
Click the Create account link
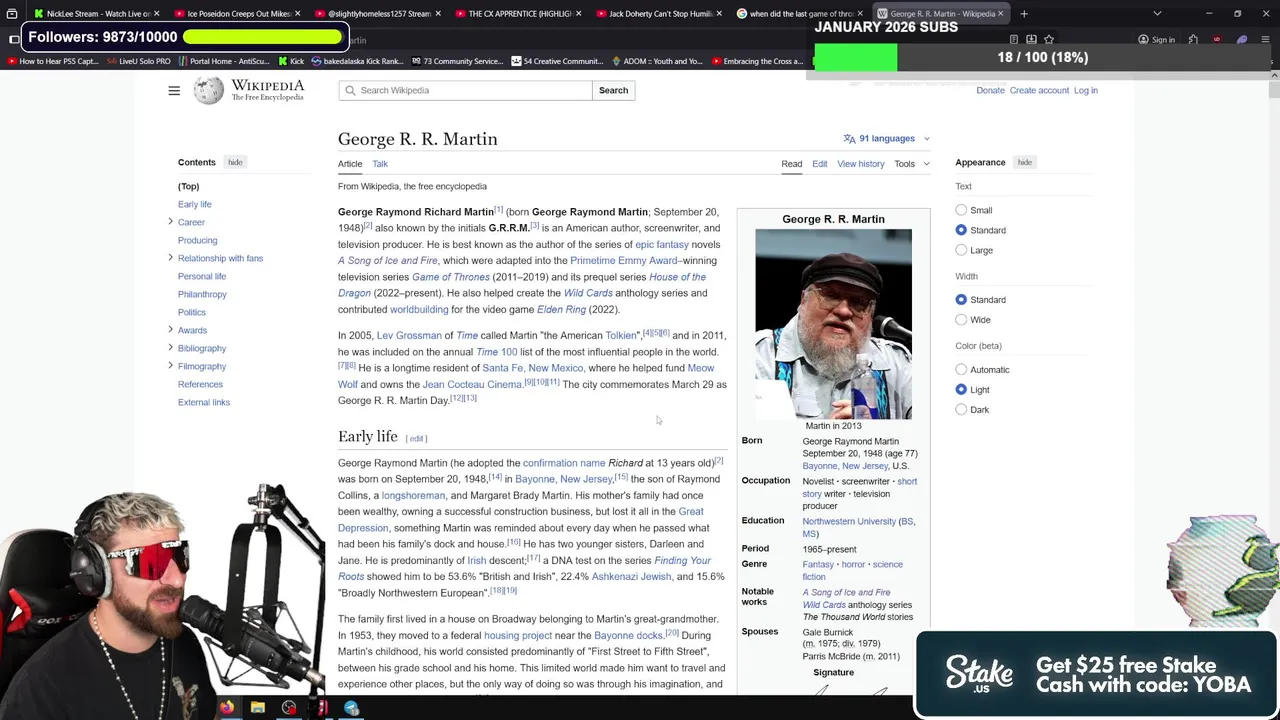(1039, 91)
